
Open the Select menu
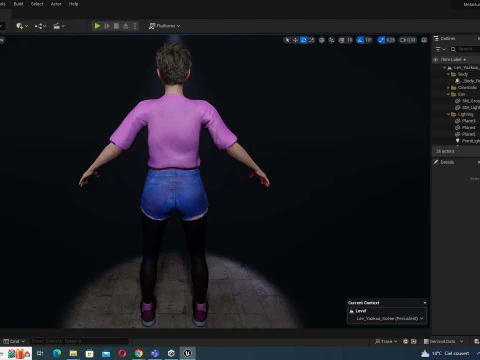[x=37, y=4]
